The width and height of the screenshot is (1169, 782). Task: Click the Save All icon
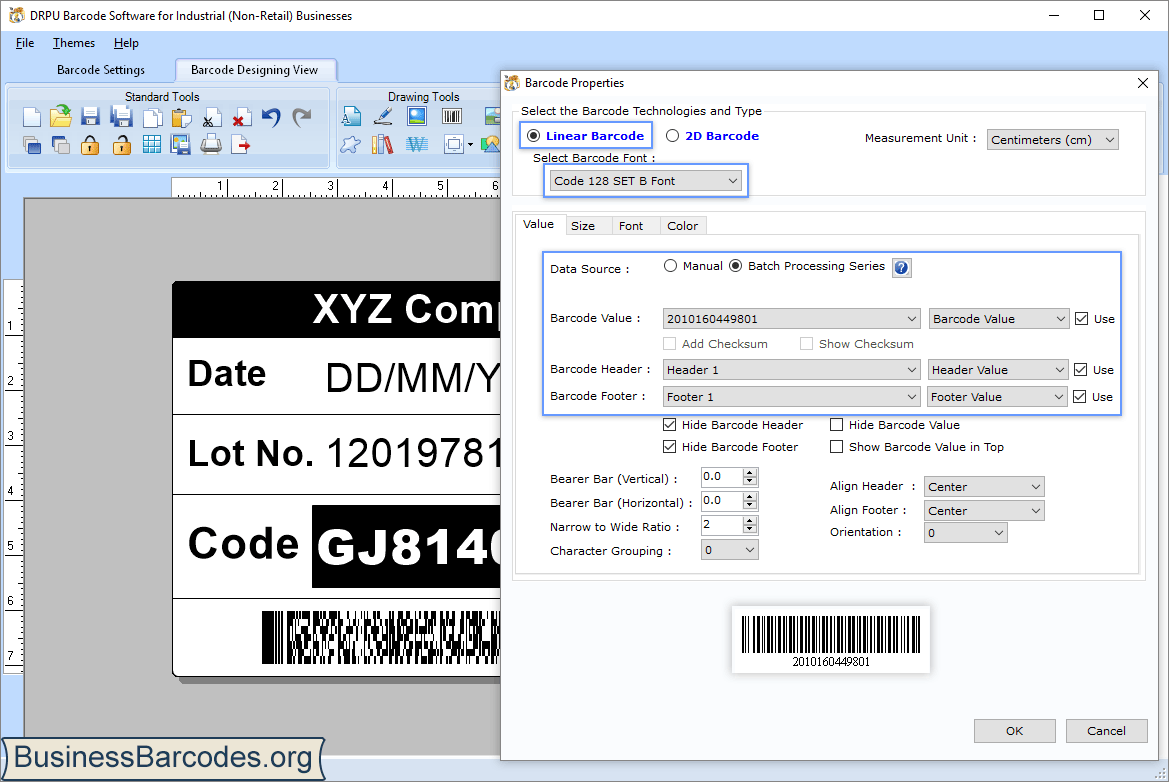click(121, 117)
